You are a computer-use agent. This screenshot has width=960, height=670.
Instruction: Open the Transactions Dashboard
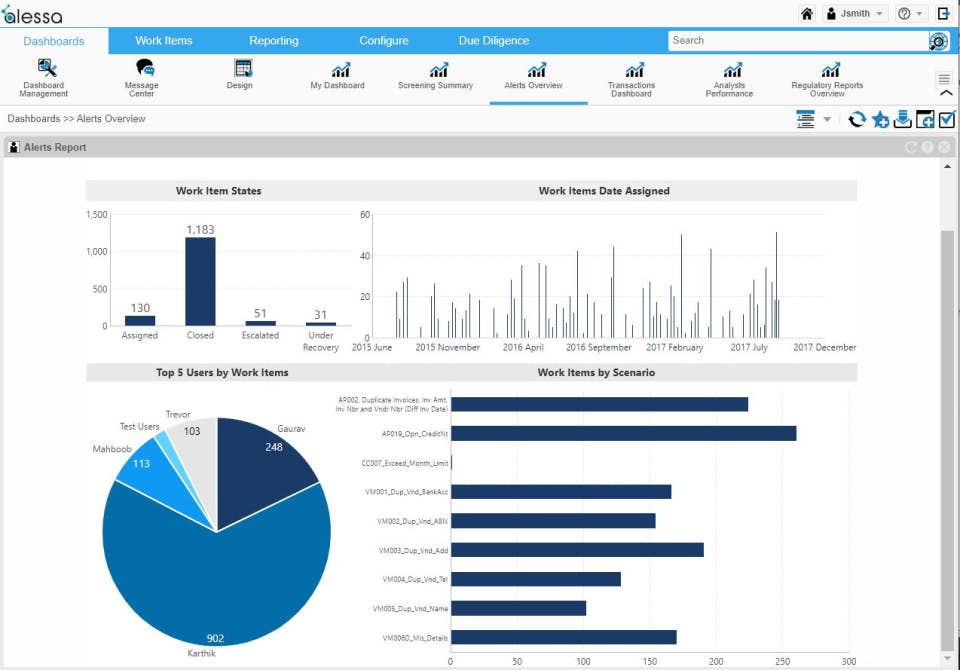click(x=631, y=79)
